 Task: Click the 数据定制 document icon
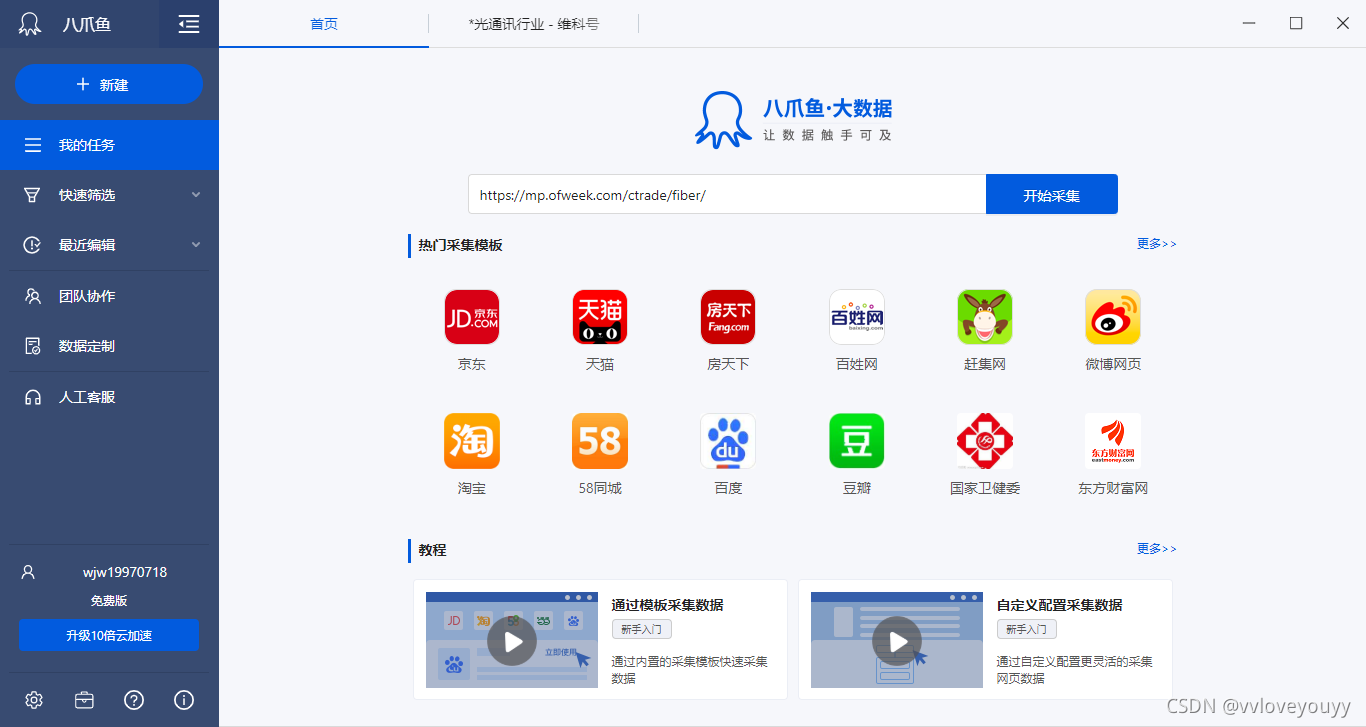click(33, 346)
